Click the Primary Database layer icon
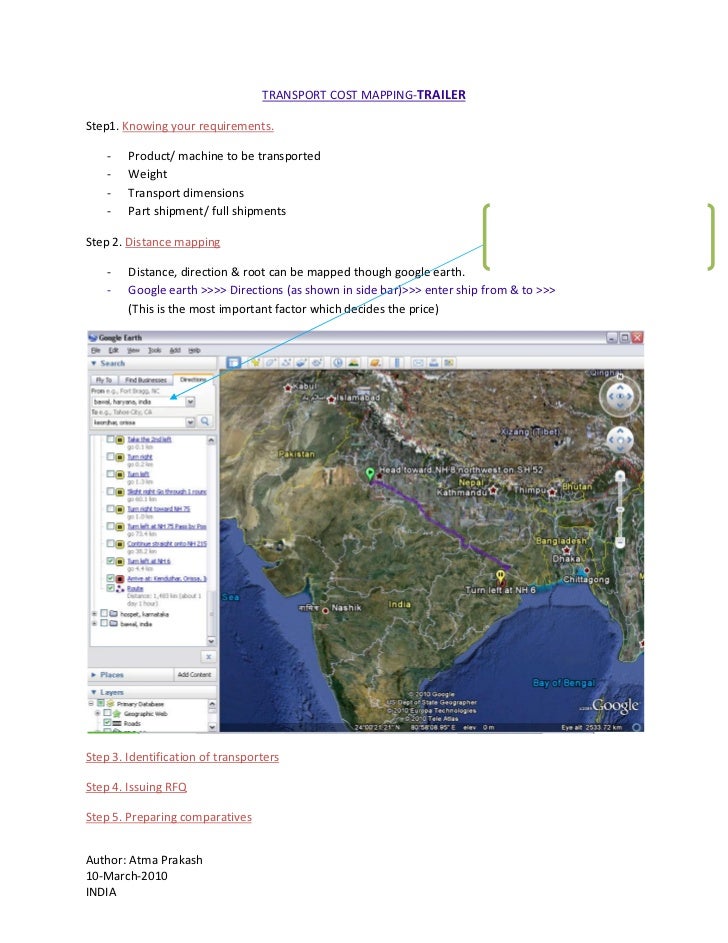Screen dimensions: 728x943 click(110, 703)
